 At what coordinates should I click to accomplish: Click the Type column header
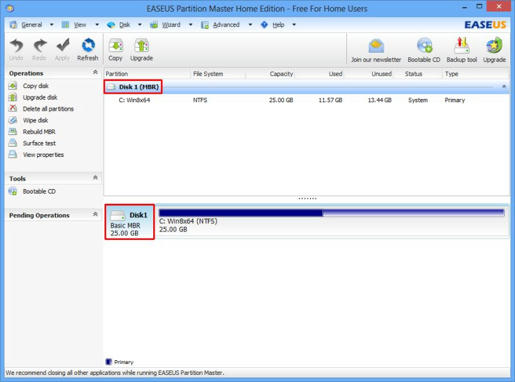(452, 74)
